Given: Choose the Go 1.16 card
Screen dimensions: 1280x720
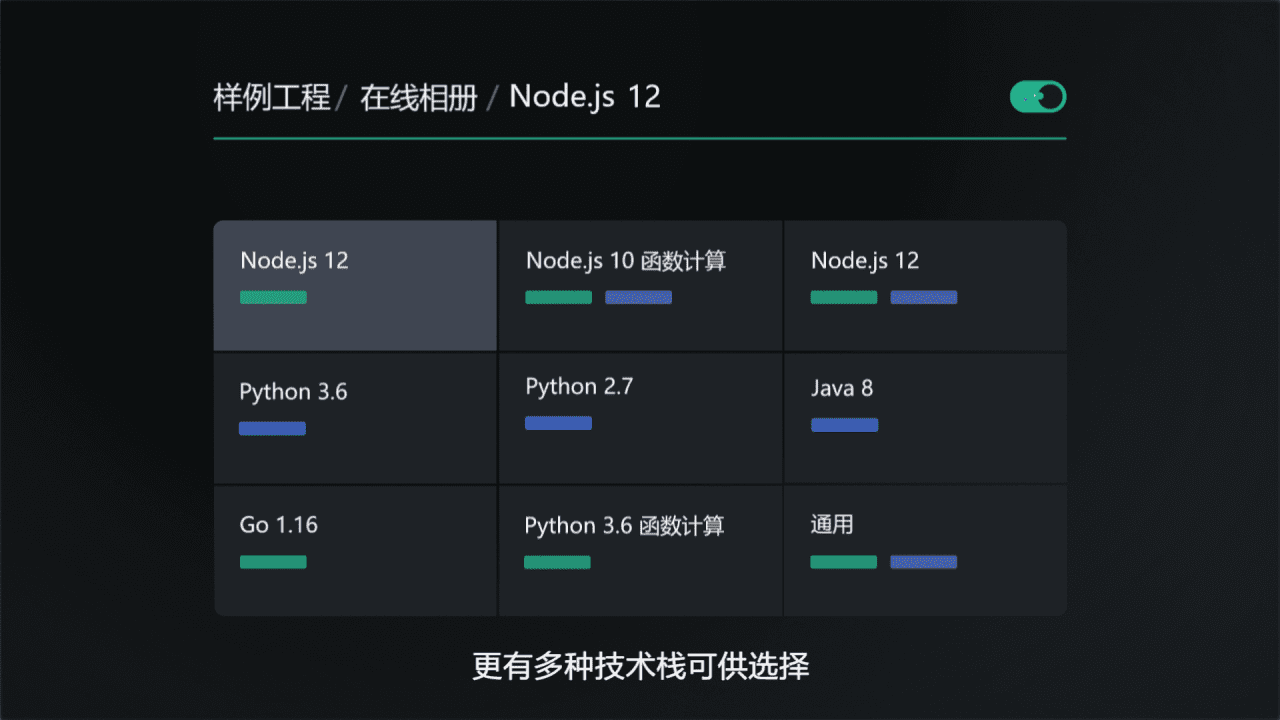Looking at the screenshot, I should (x=355, y=550).
